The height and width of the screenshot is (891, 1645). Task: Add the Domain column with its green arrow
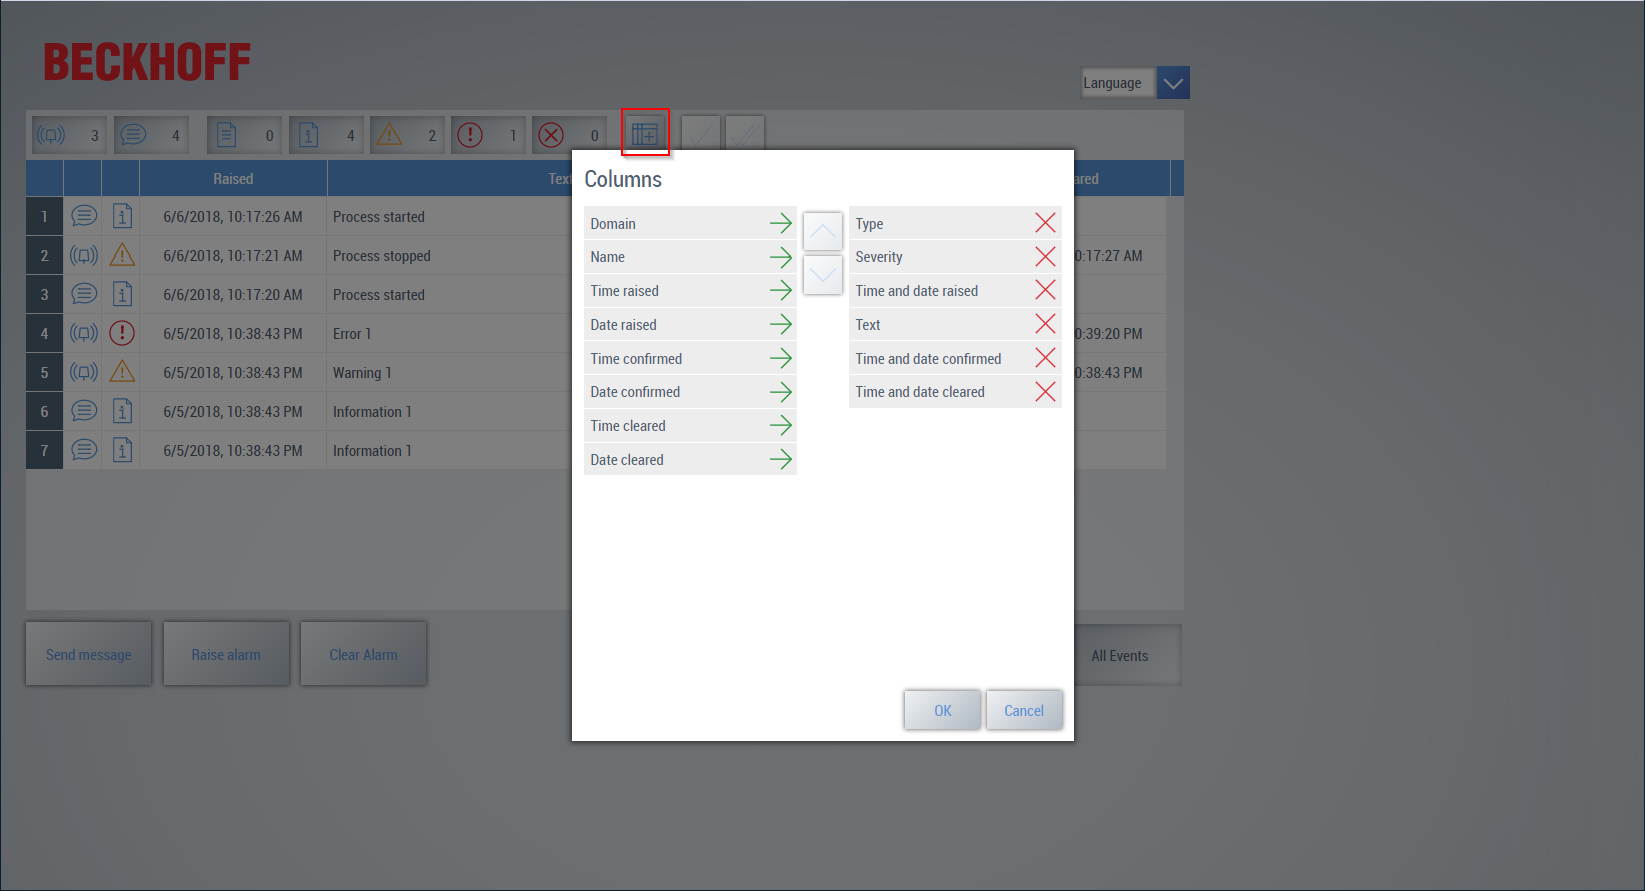pos(780,223)
